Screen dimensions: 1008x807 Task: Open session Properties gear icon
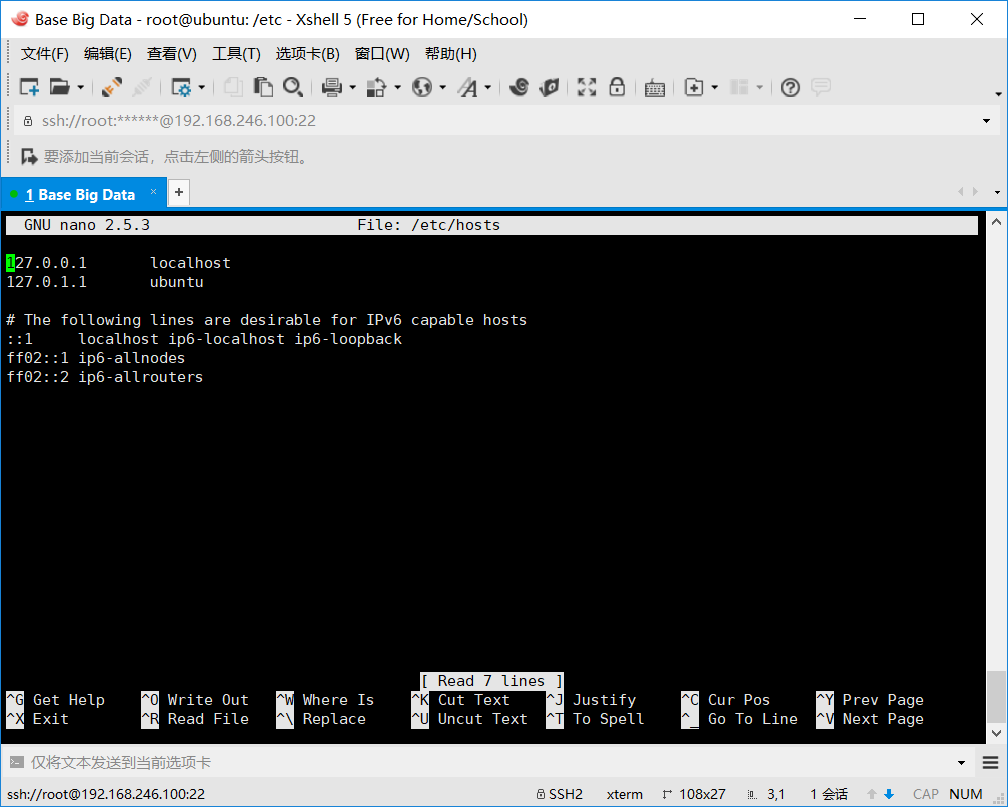pyautogui.click(x=181, y=87)
